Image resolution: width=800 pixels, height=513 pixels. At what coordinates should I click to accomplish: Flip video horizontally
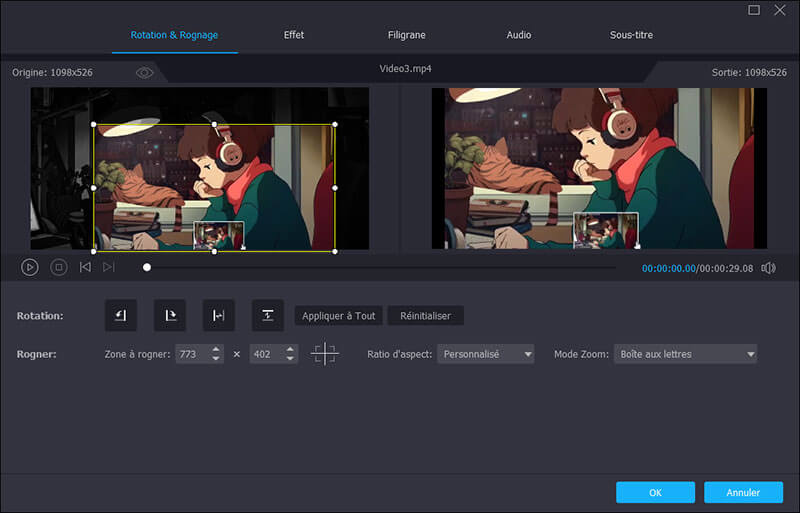(219, 315)
